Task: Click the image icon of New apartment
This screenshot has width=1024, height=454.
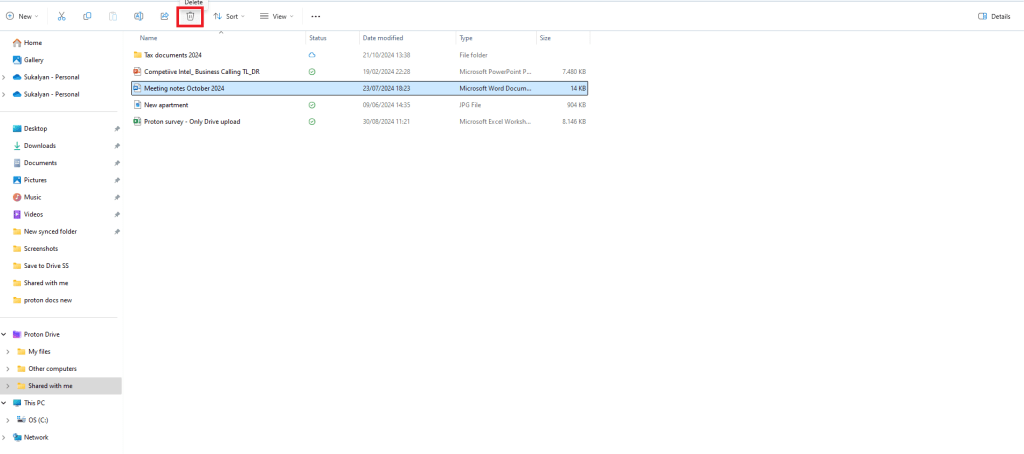Action: (137, 105)
